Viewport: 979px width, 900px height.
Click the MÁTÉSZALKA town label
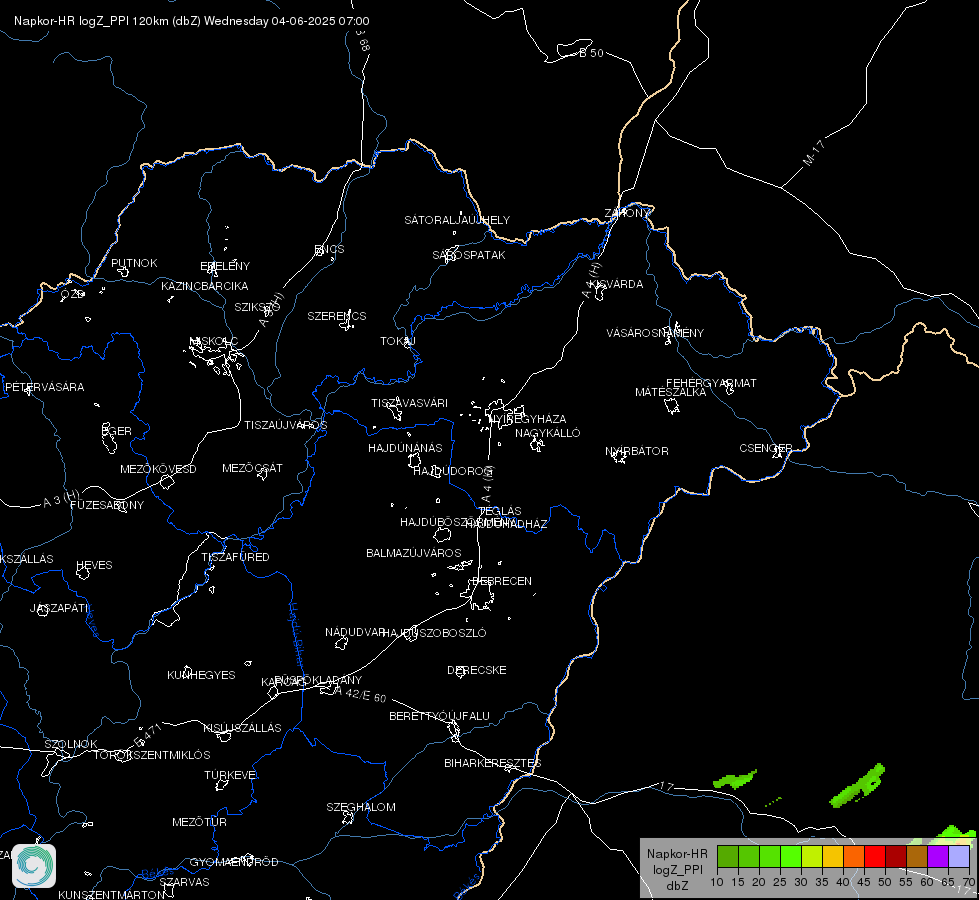tap(671, 392)
